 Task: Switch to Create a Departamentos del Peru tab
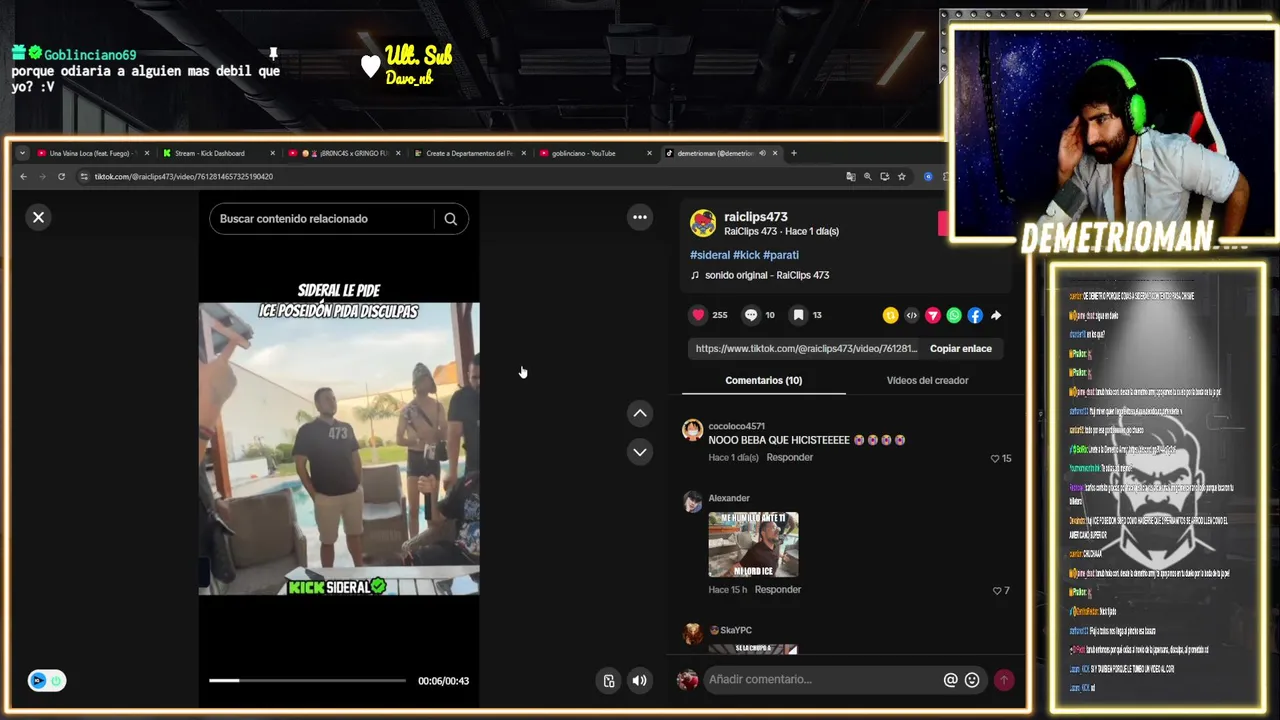(468, 153)
